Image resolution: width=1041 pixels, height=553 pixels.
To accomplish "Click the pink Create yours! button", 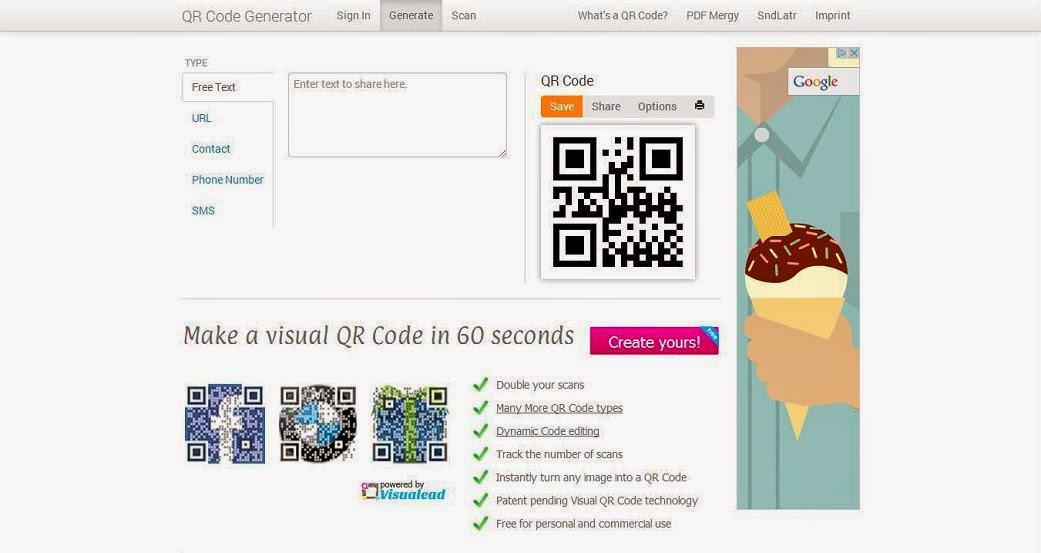I will tap(654, 341).
